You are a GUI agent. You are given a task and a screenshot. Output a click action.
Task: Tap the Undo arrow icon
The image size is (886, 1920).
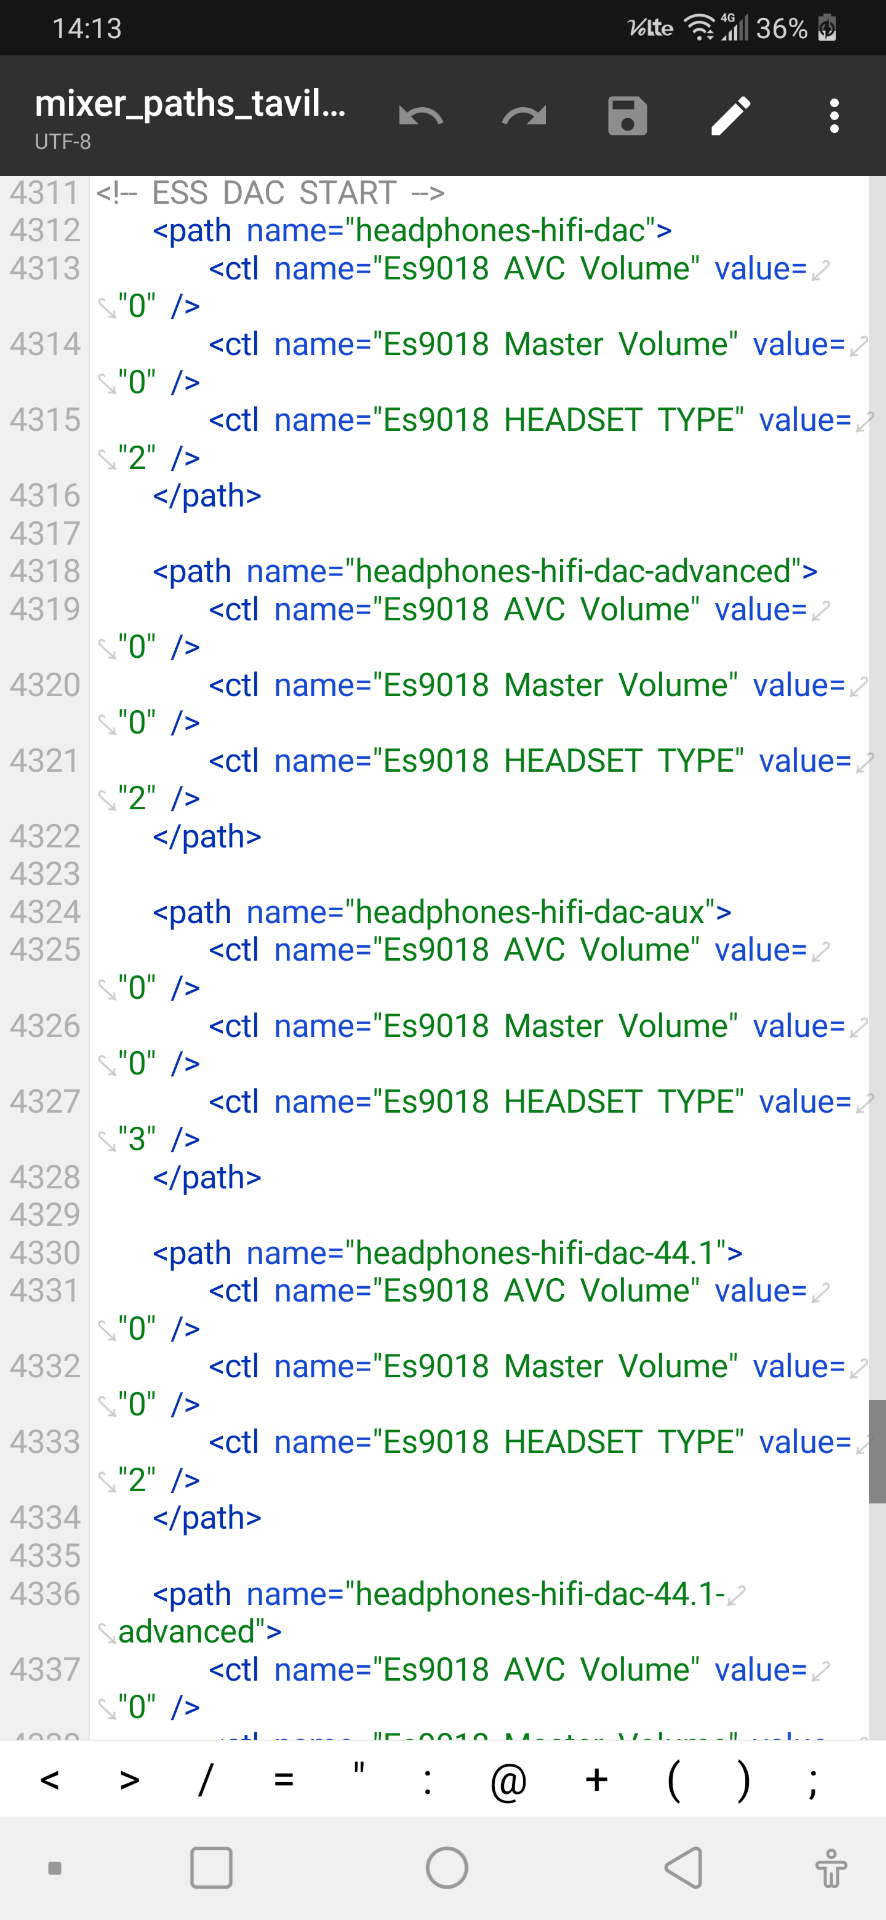[x=420, y=116]
